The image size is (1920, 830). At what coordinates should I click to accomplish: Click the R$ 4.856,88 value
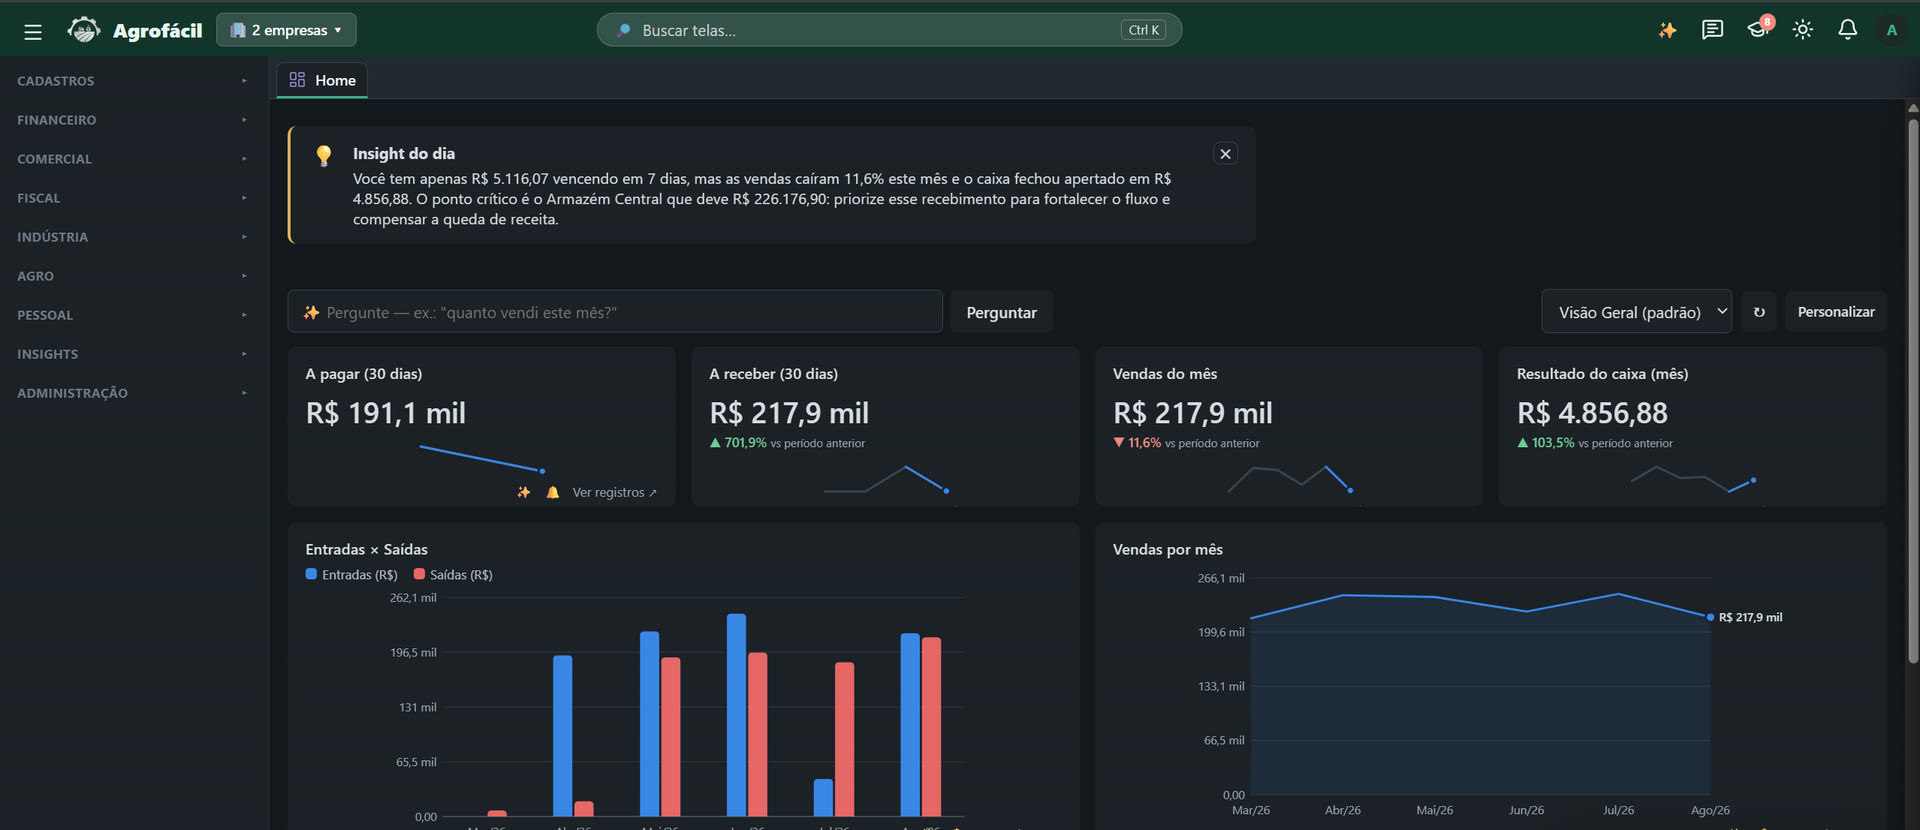click(1592, 413)
